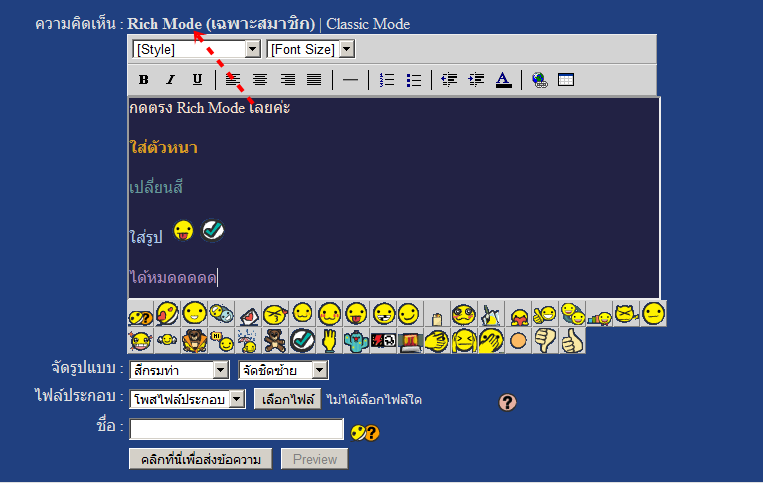Insert the cat-eared devil emoticon
Image resolution: width=763 pixels, height=483 pixels.
click(626, 314)
